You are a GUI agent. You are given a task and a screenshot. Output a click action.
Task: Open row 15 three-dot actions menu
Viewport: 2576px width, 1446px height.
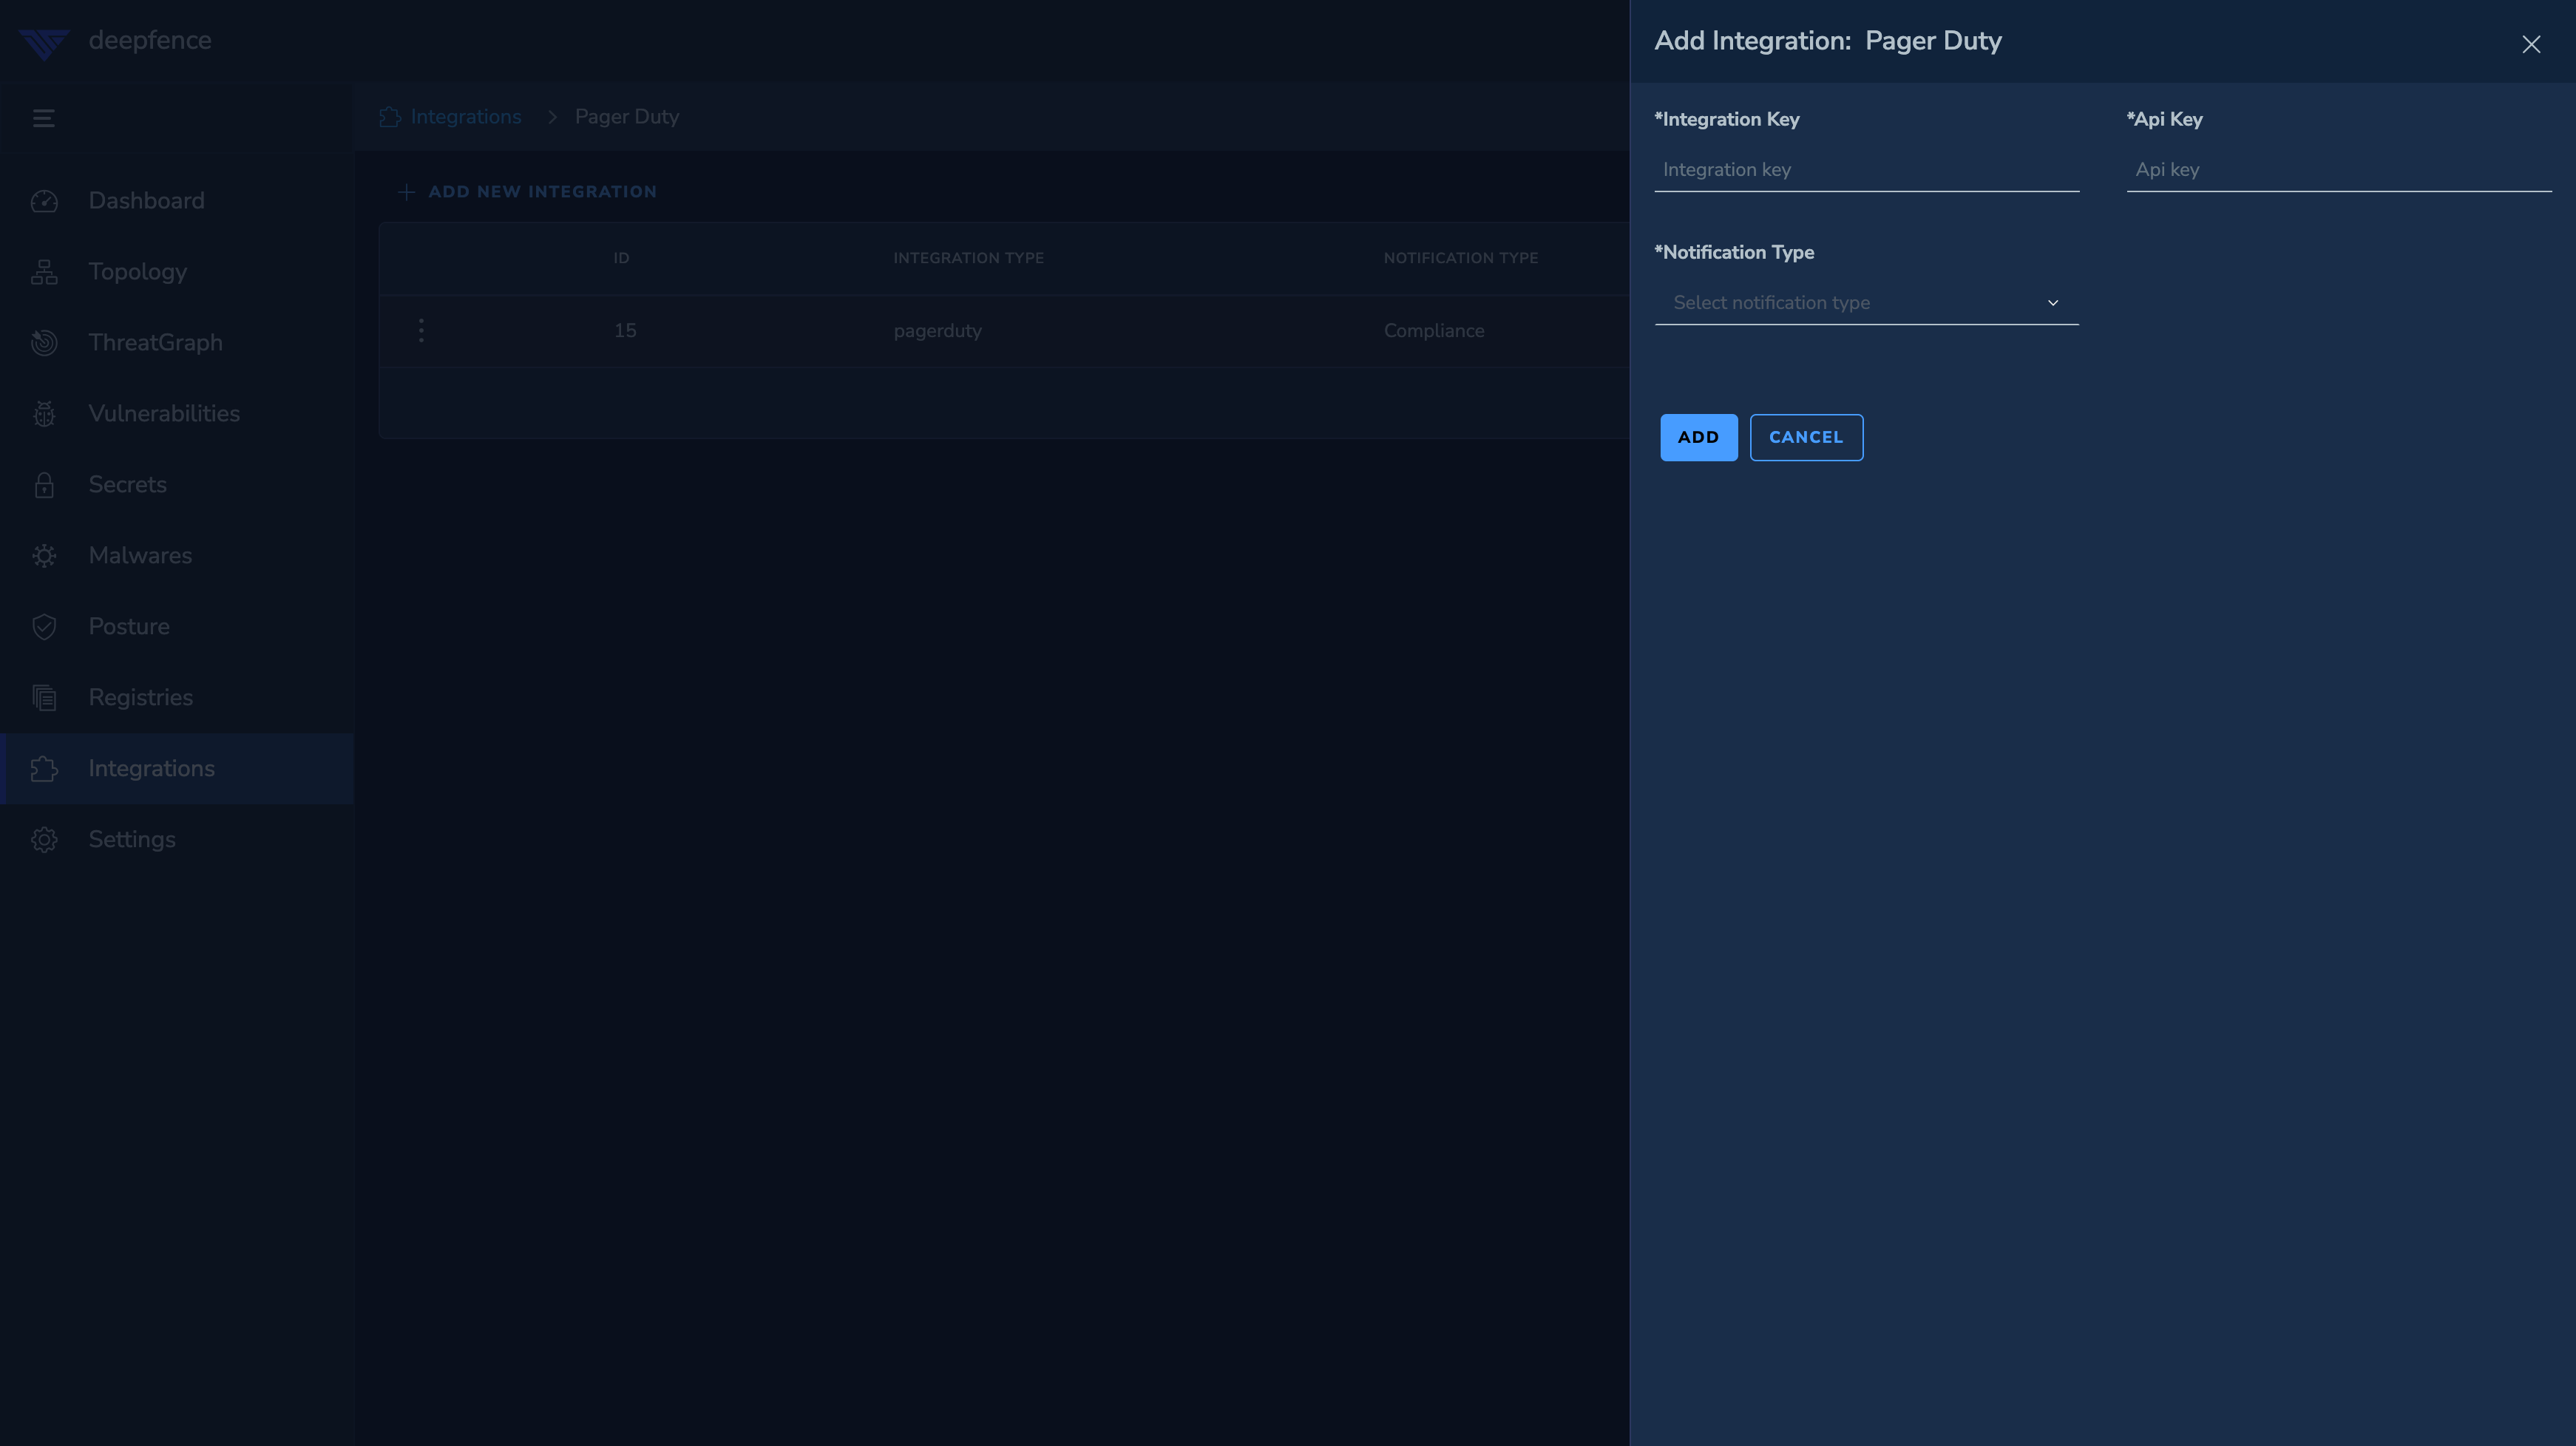coord(421,330)
